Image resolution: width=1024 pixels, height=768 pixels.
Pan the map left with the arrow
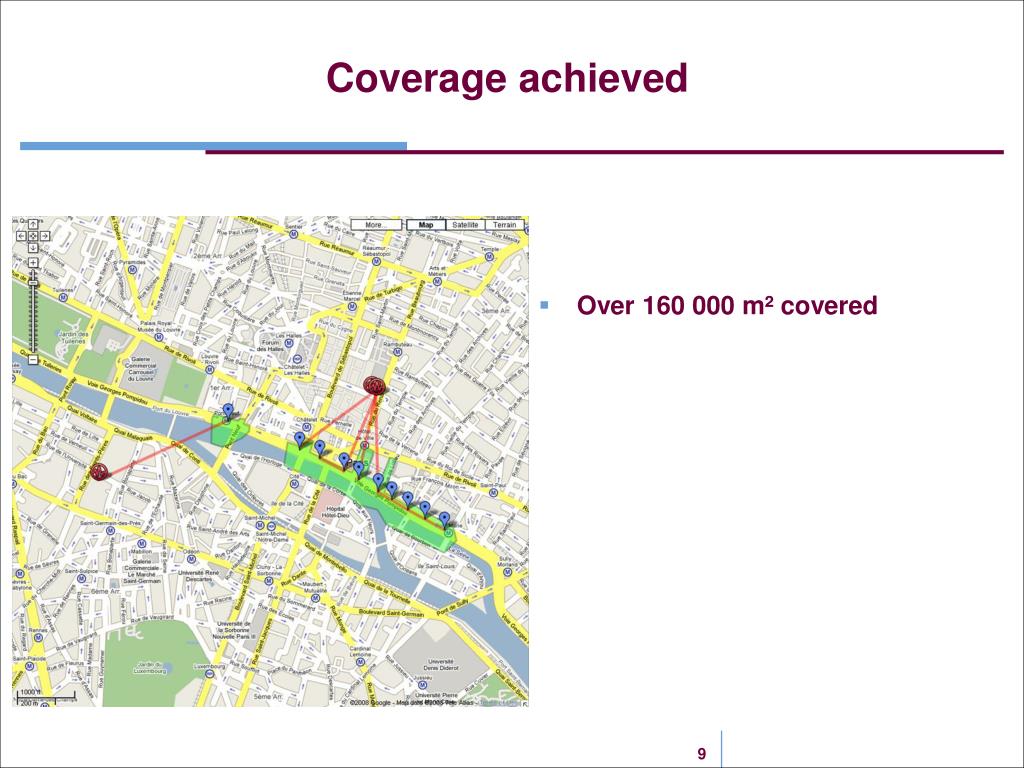(21, 236)
